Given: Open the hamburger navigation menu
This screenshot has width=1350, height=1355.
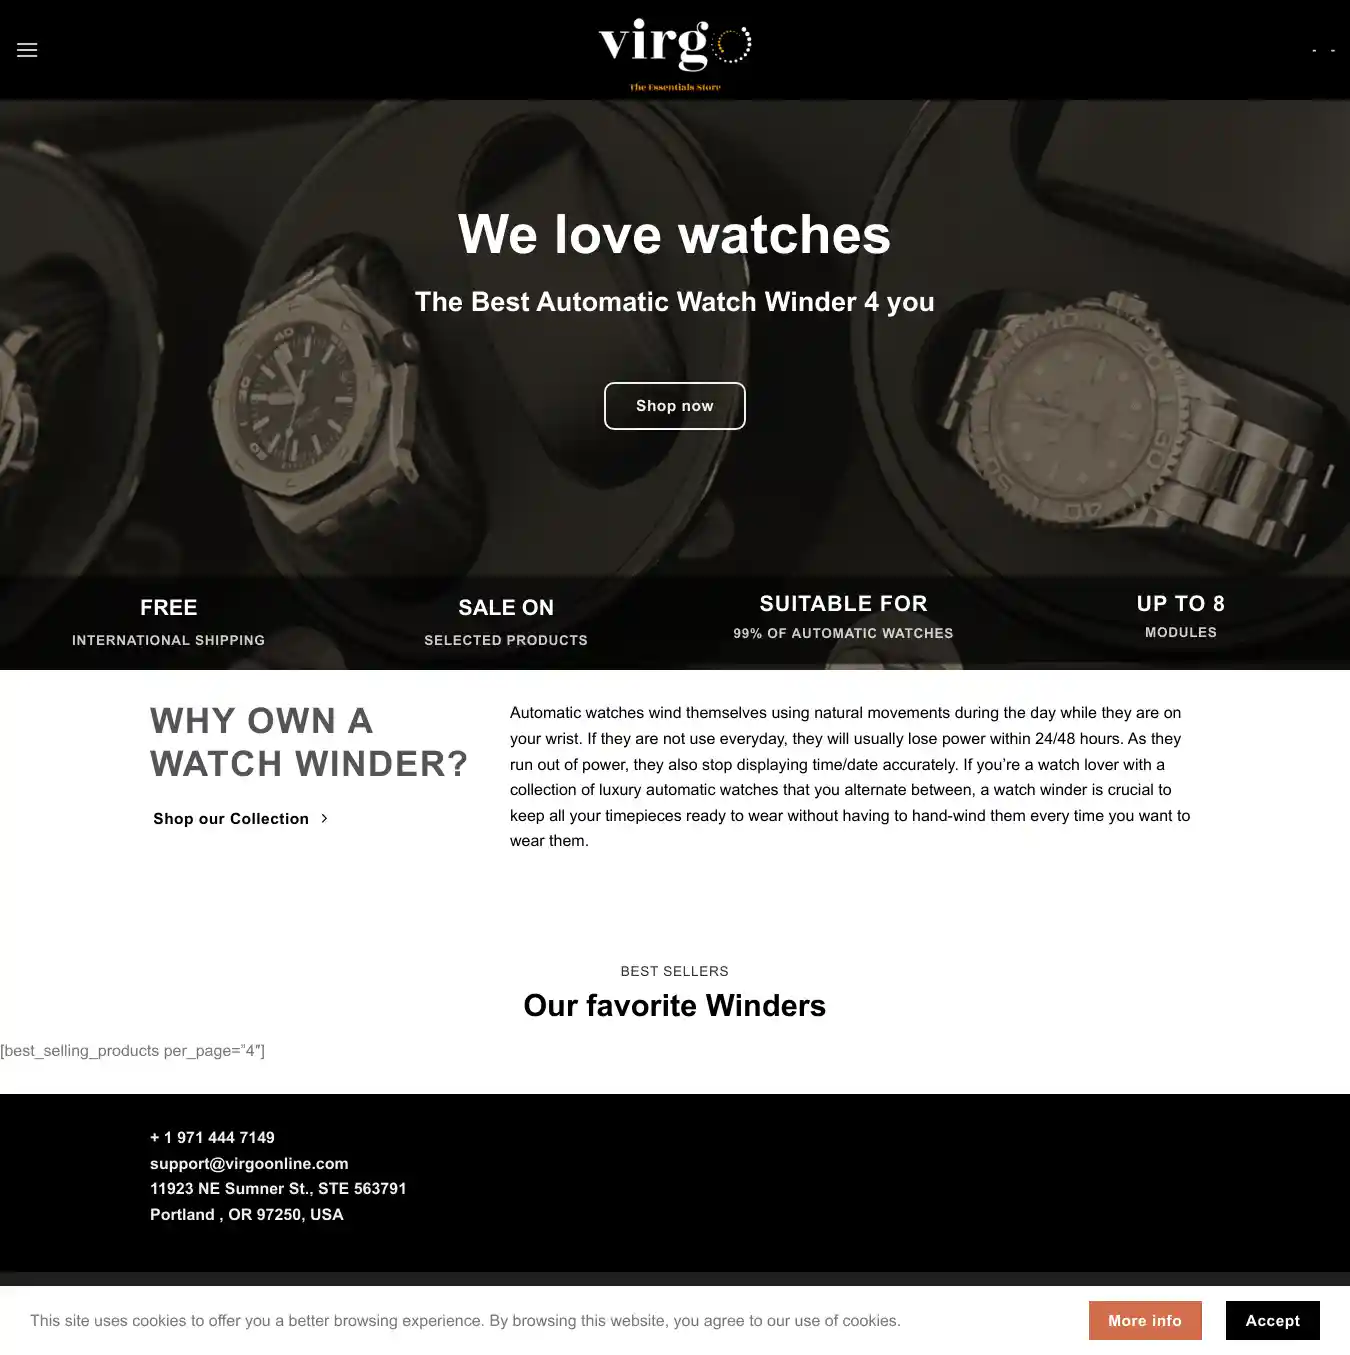Looking at the screenshot, I should [27, 50].
